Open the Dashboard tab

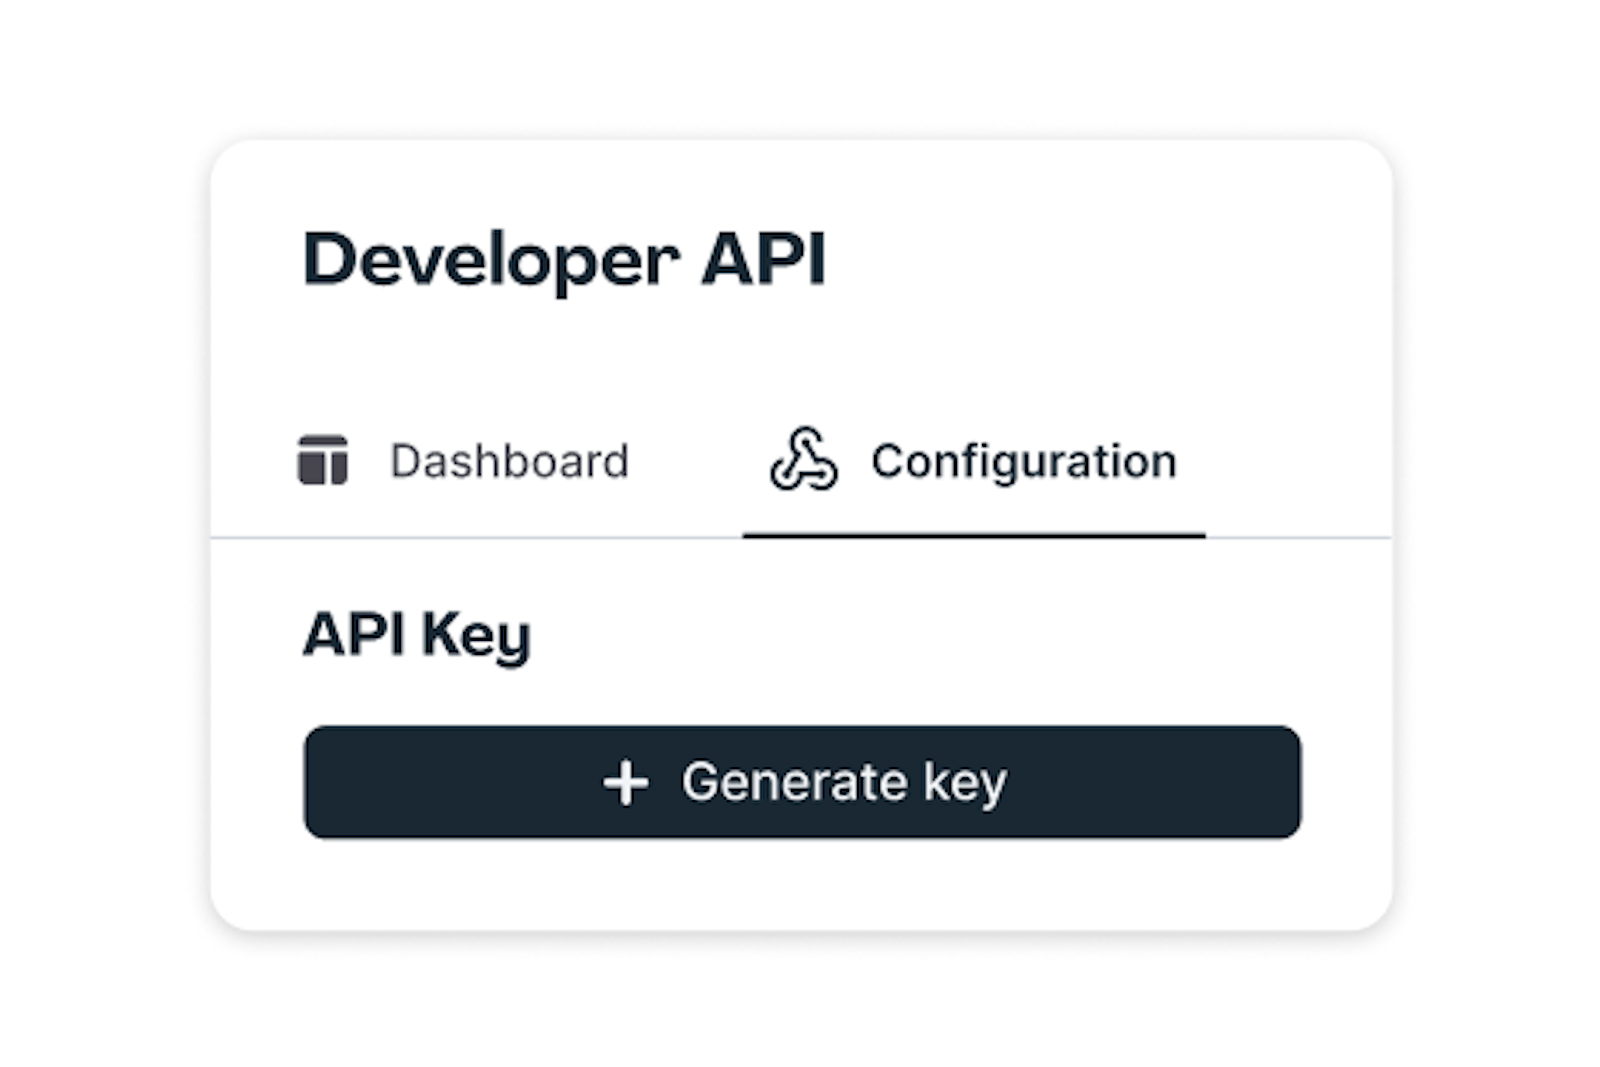point(465,461)
